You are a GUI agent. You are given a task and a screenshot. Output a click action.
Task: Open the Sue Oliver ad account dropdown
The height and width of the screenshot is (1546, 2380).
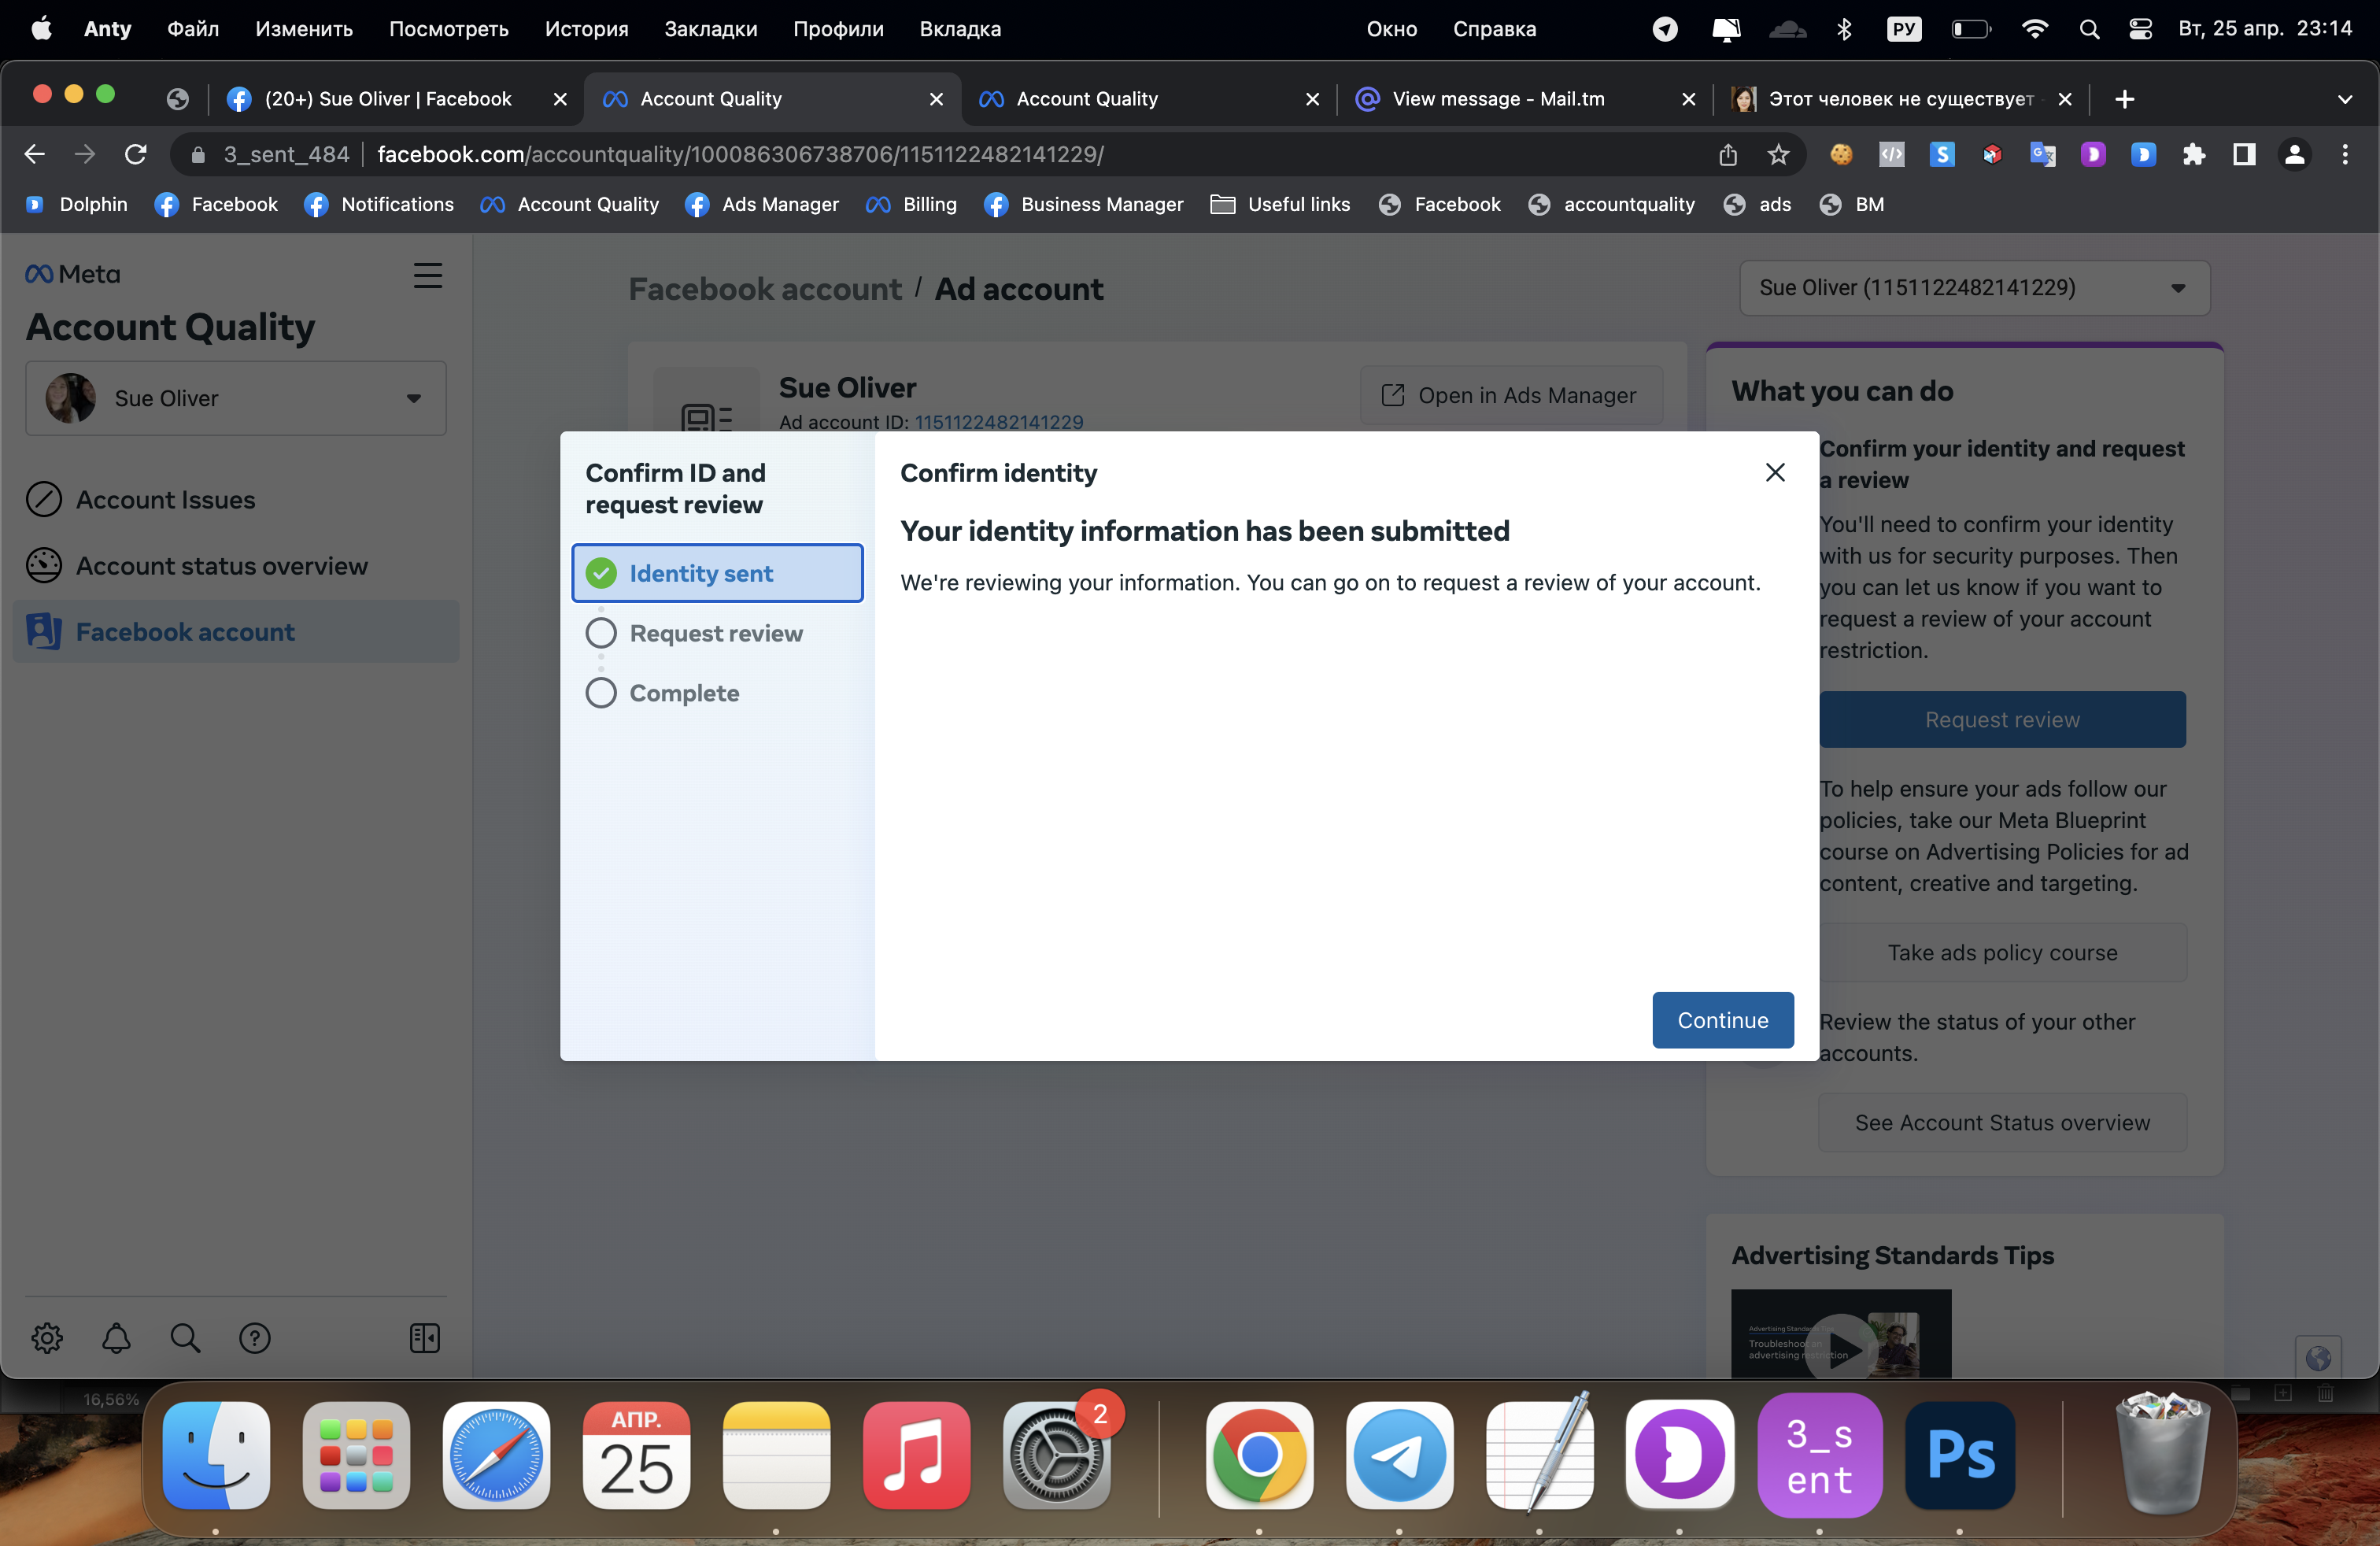pos(1974,288)
